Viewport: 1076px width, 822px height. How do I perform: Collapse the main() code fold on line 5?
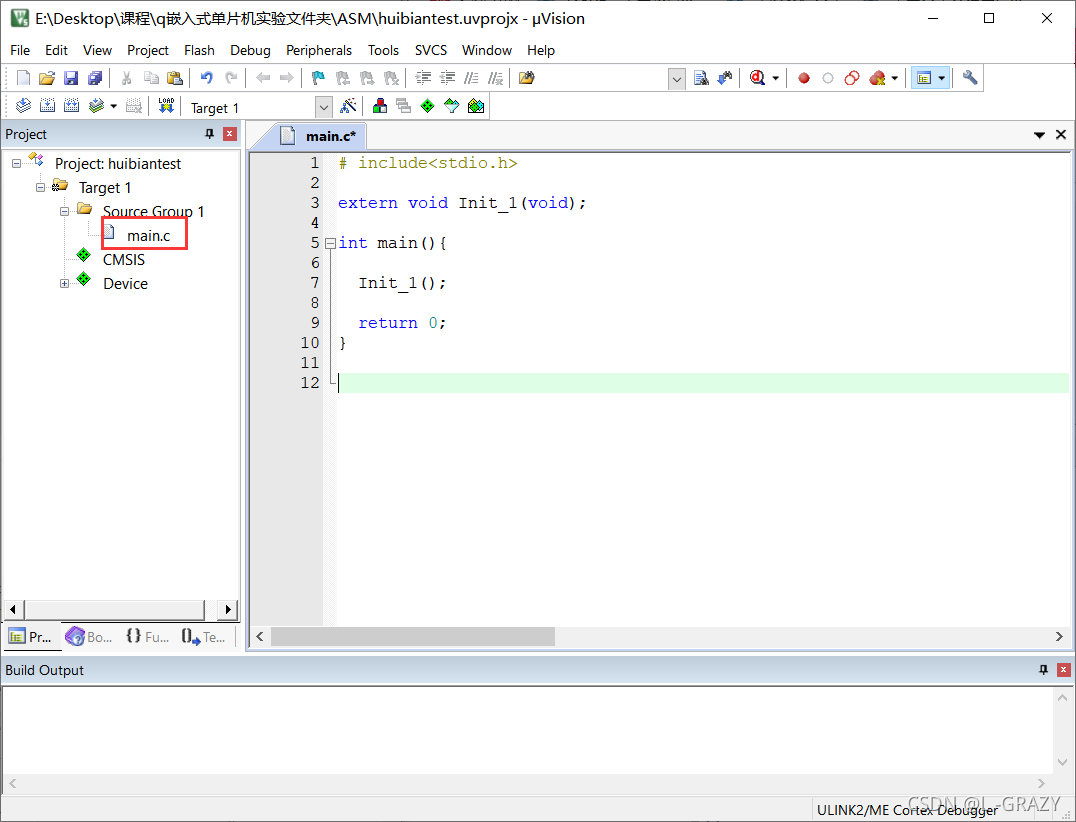330,243
